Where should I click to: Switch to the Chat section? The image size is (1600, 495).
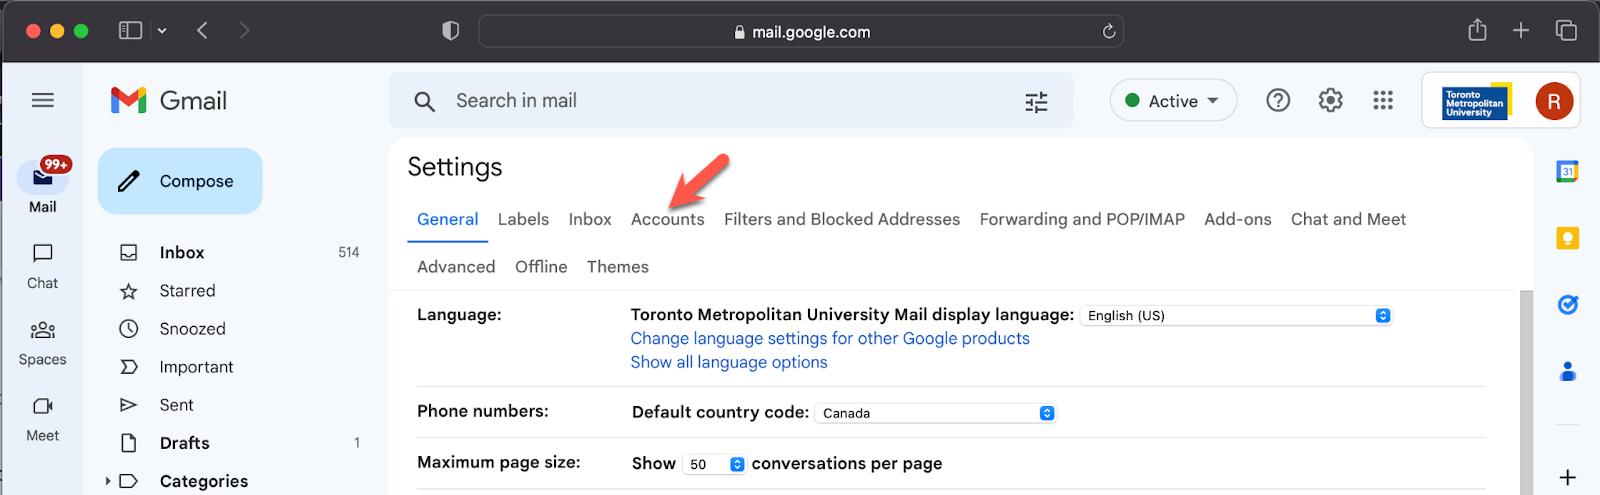pyautogui.click(x=42, y=265)
